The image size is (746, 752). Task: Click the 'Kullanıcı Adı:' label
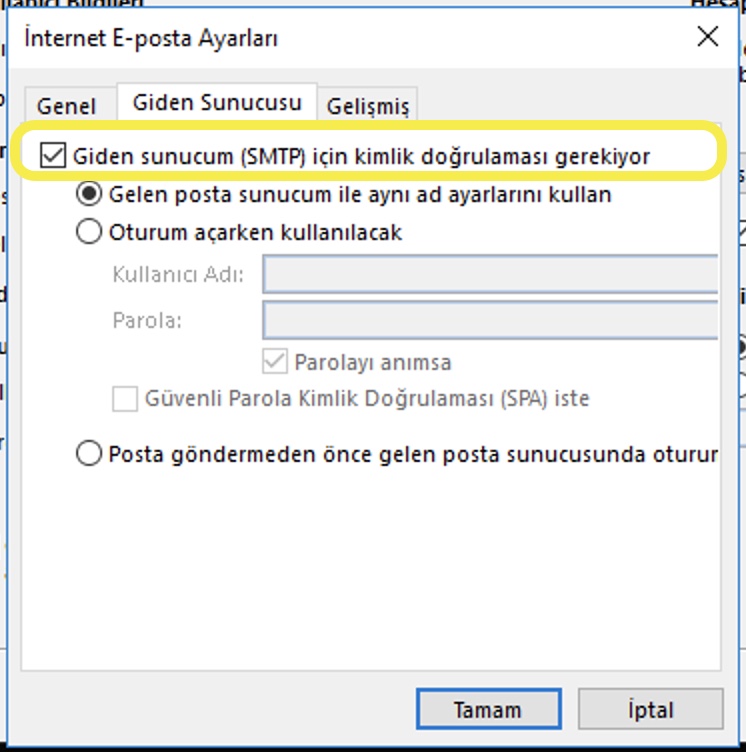(x=178, y=276)
